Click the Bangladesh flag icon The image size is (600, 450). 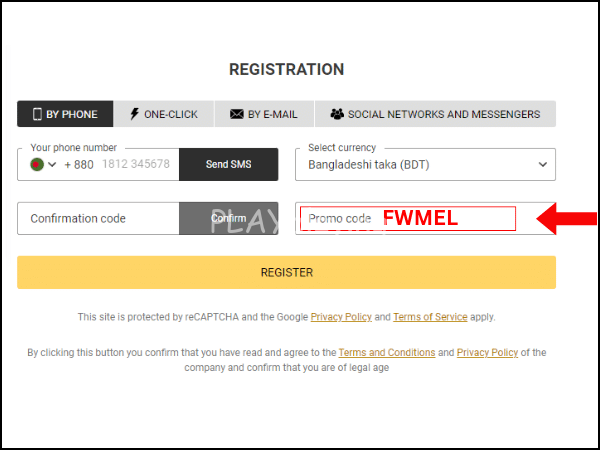tap(37, 165)
